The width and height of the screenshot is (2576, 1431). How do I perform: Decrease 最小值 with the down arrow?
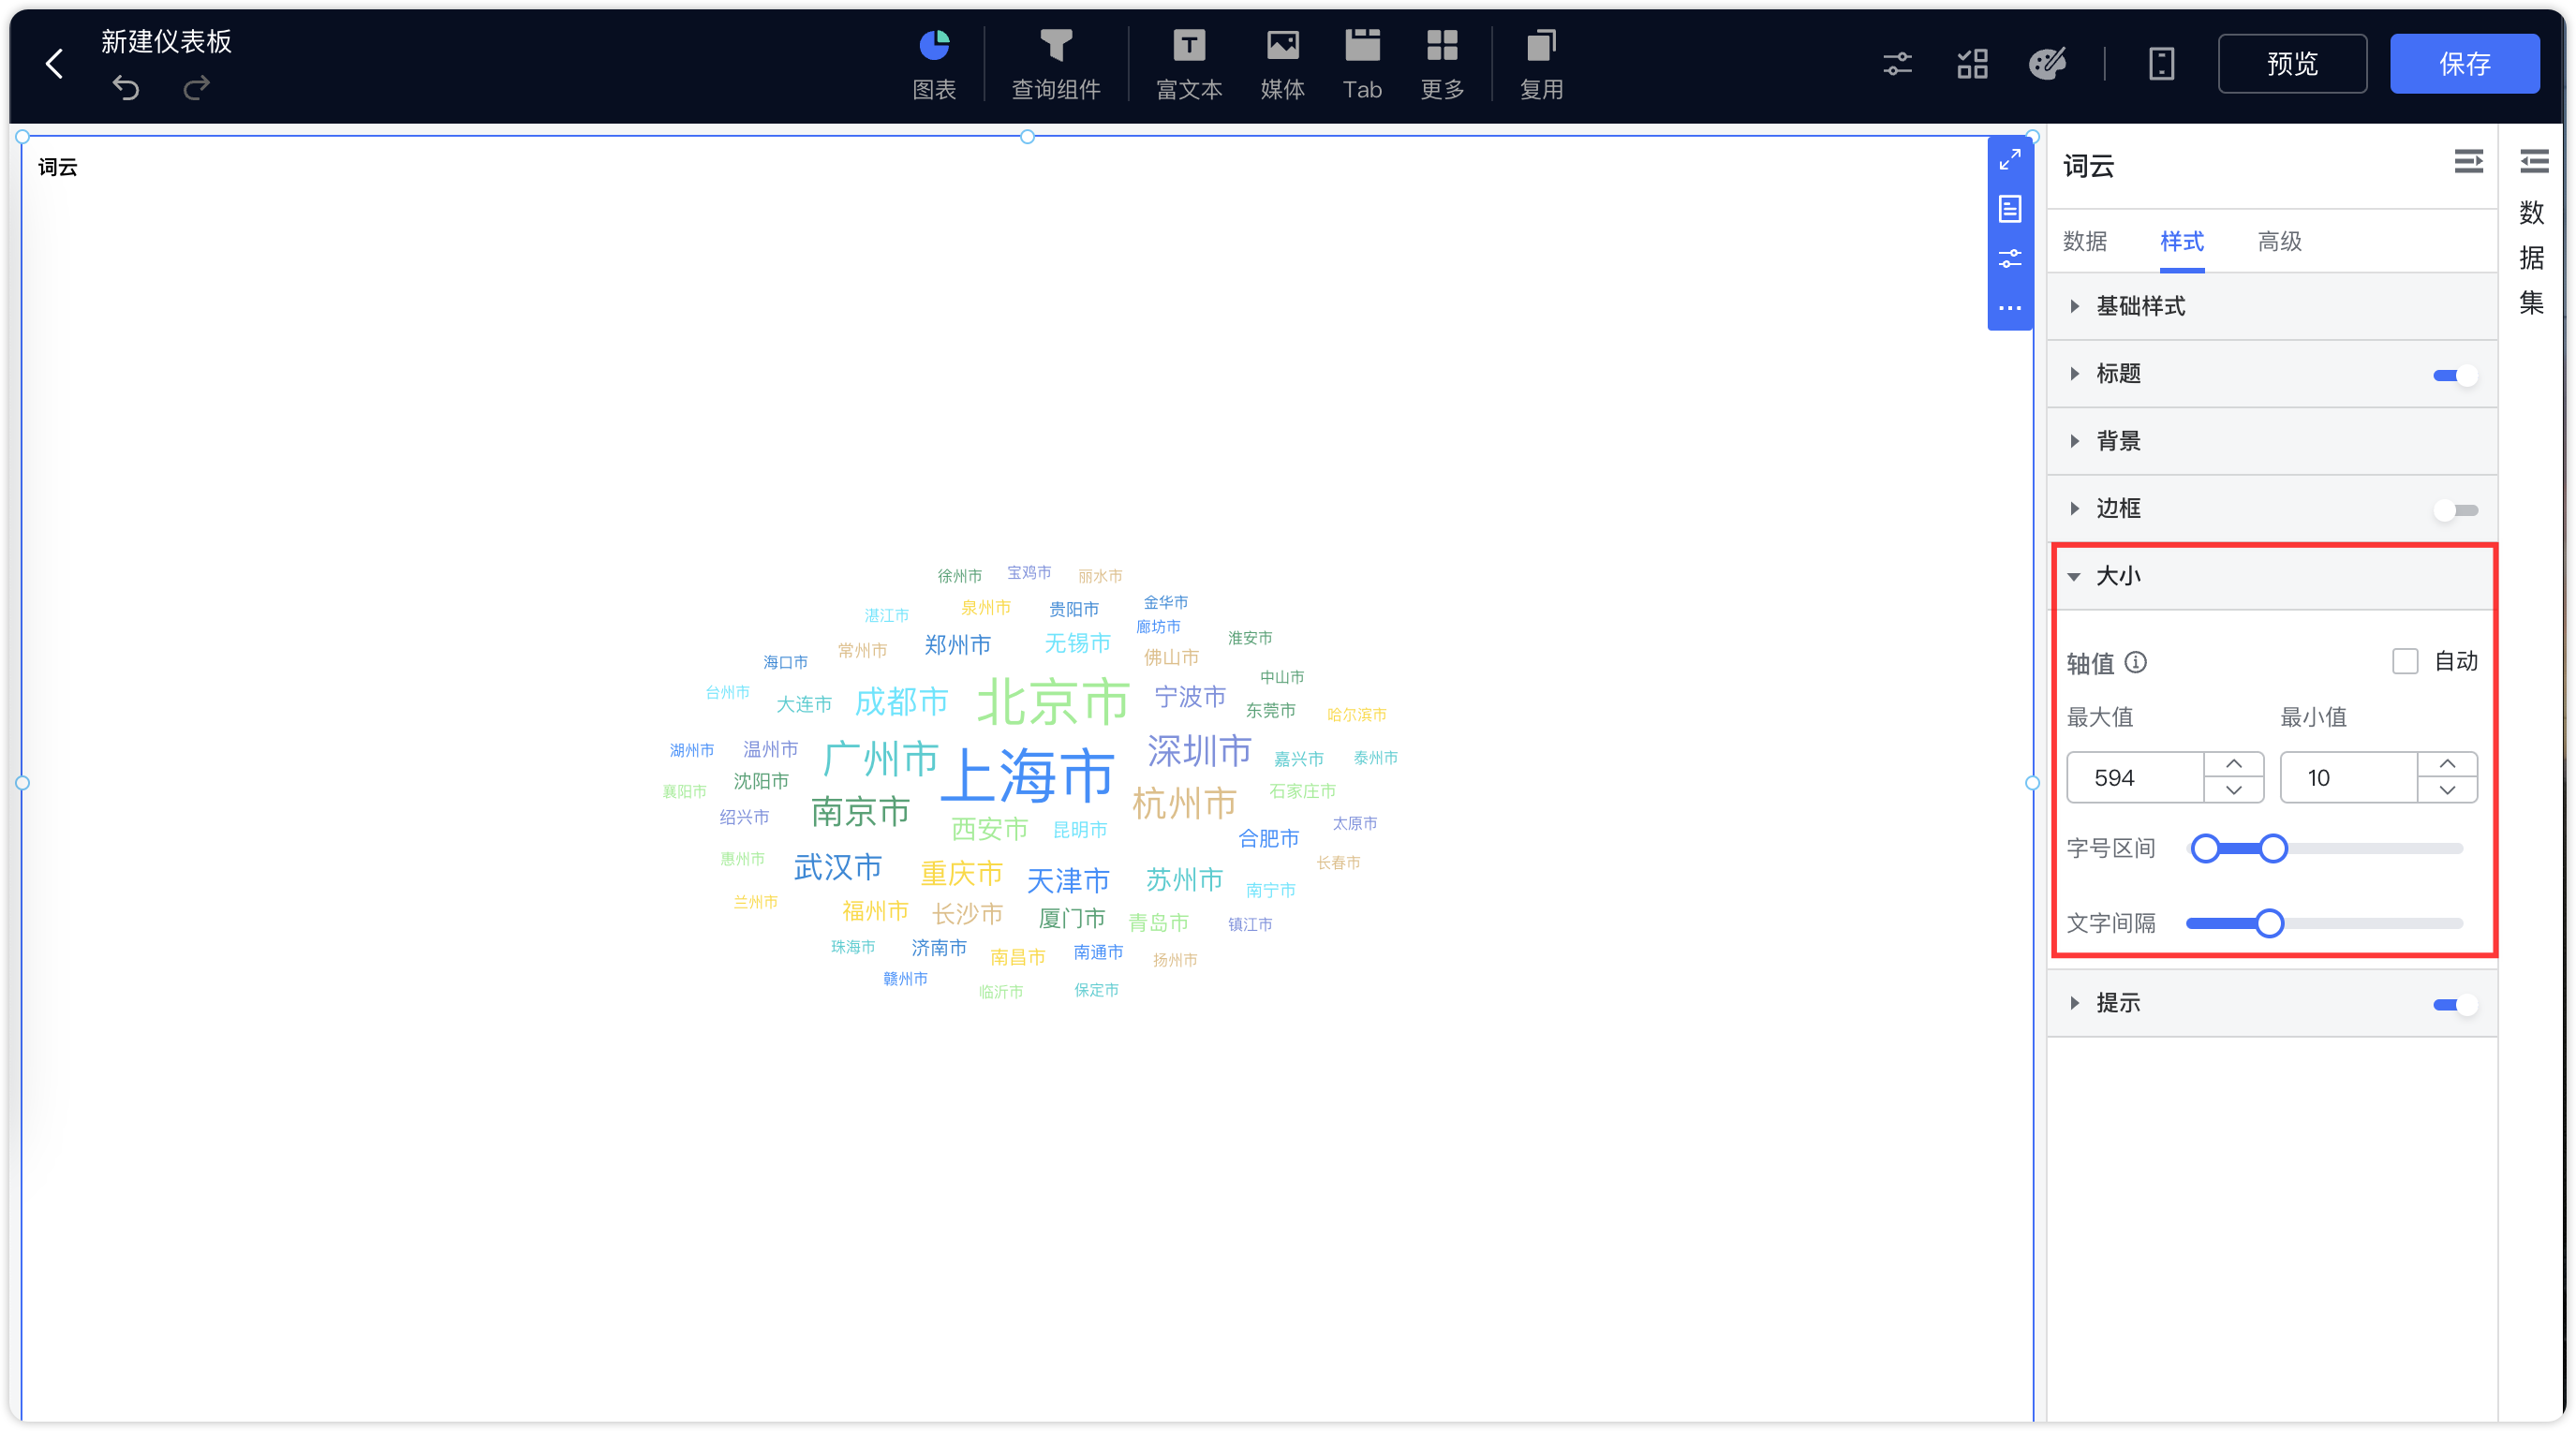[x=2446, y=790]
